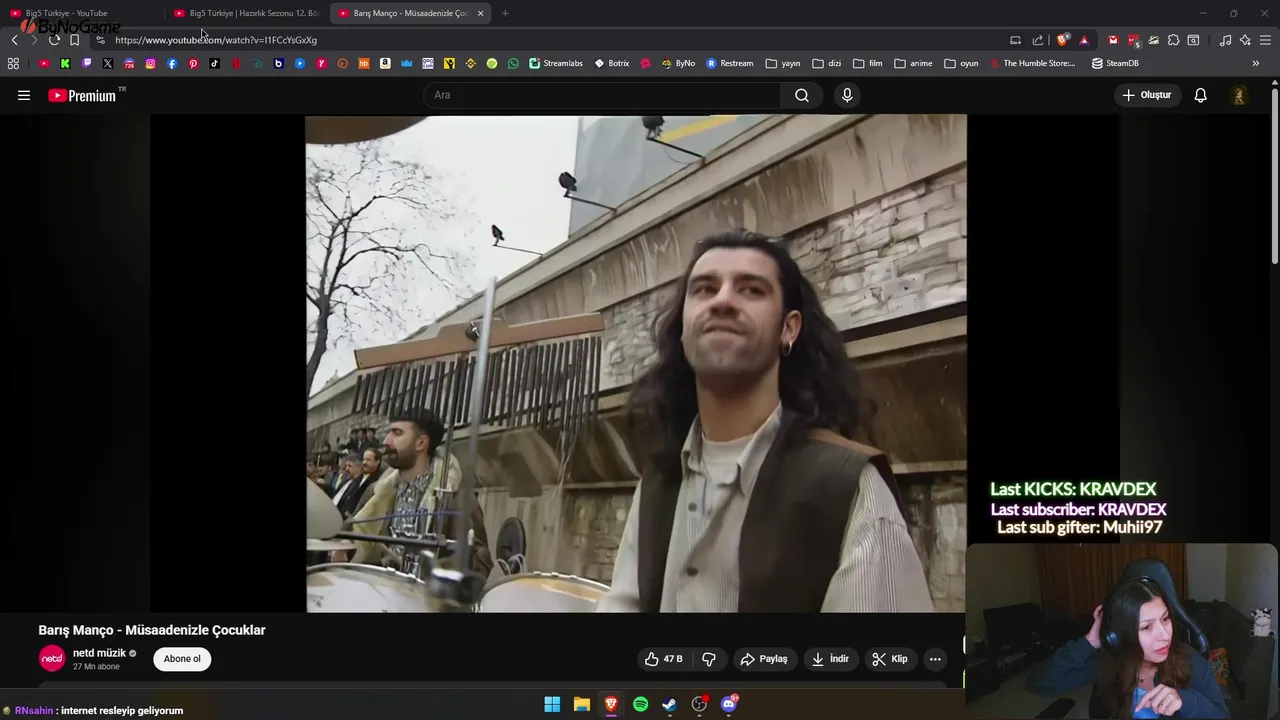
Task: Open the Botrix bookmark
Action: point(612,63)
